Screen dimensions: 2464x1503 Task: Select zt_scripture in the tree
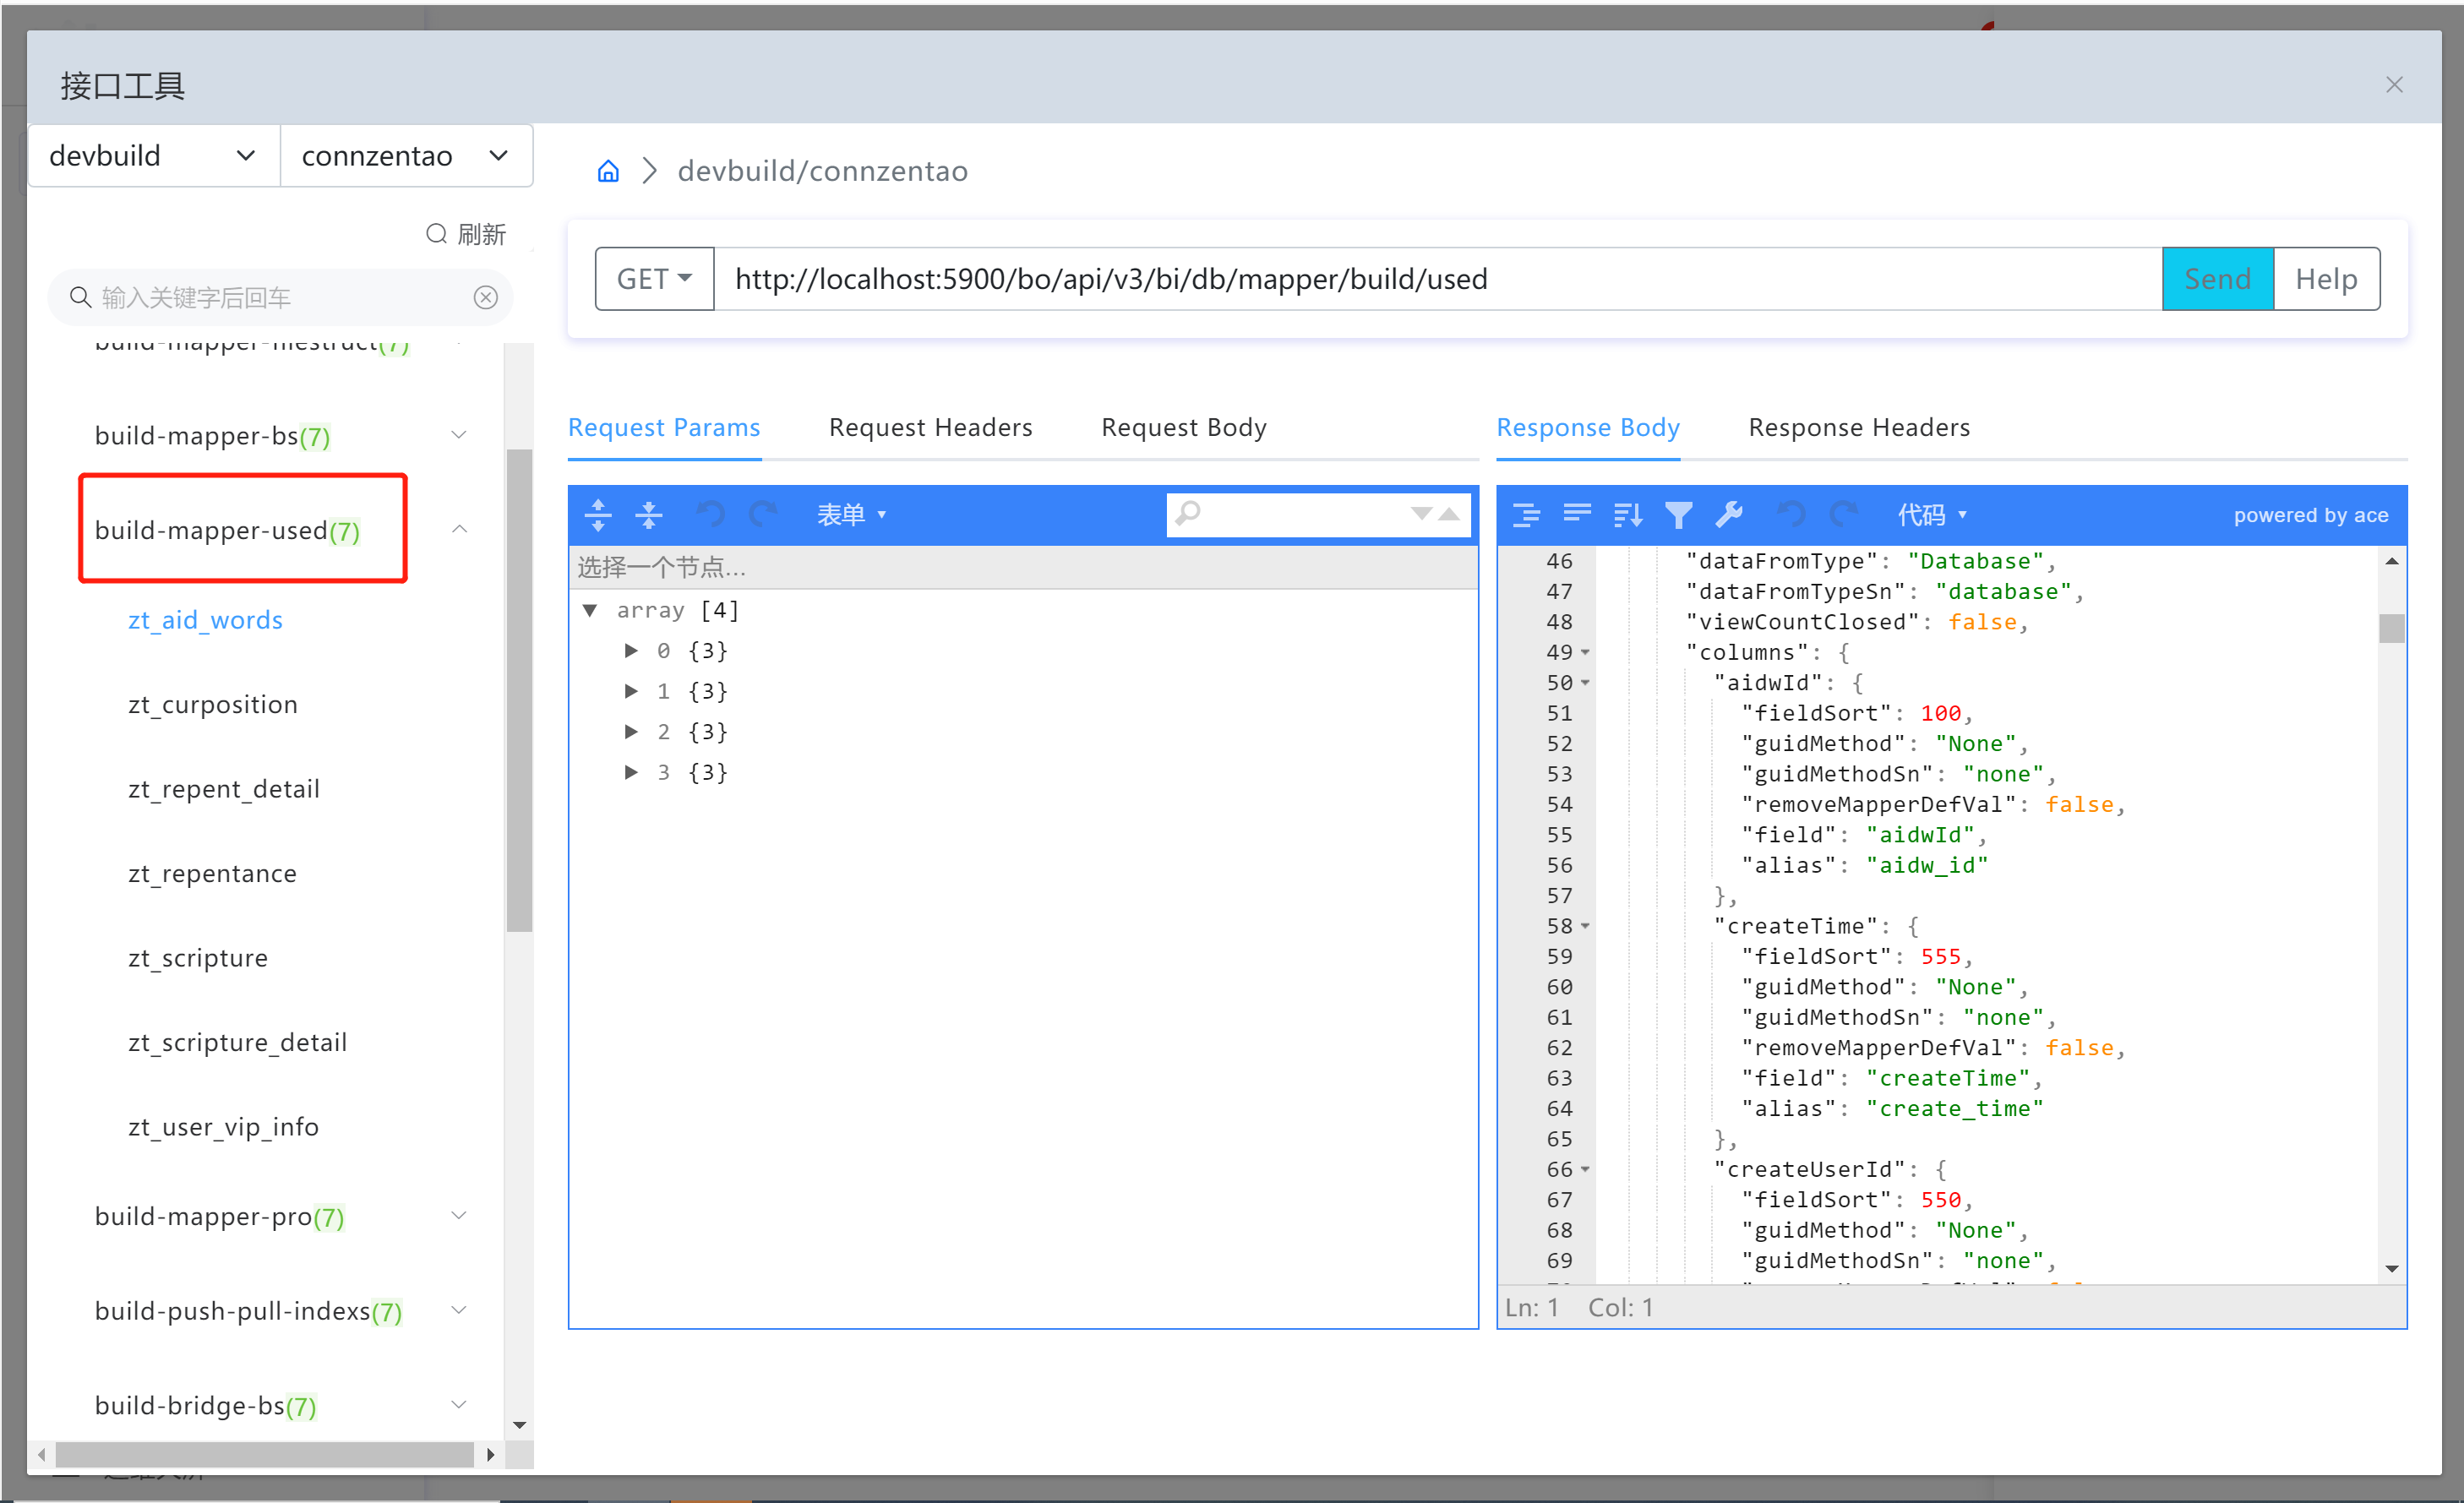point(198,958)
